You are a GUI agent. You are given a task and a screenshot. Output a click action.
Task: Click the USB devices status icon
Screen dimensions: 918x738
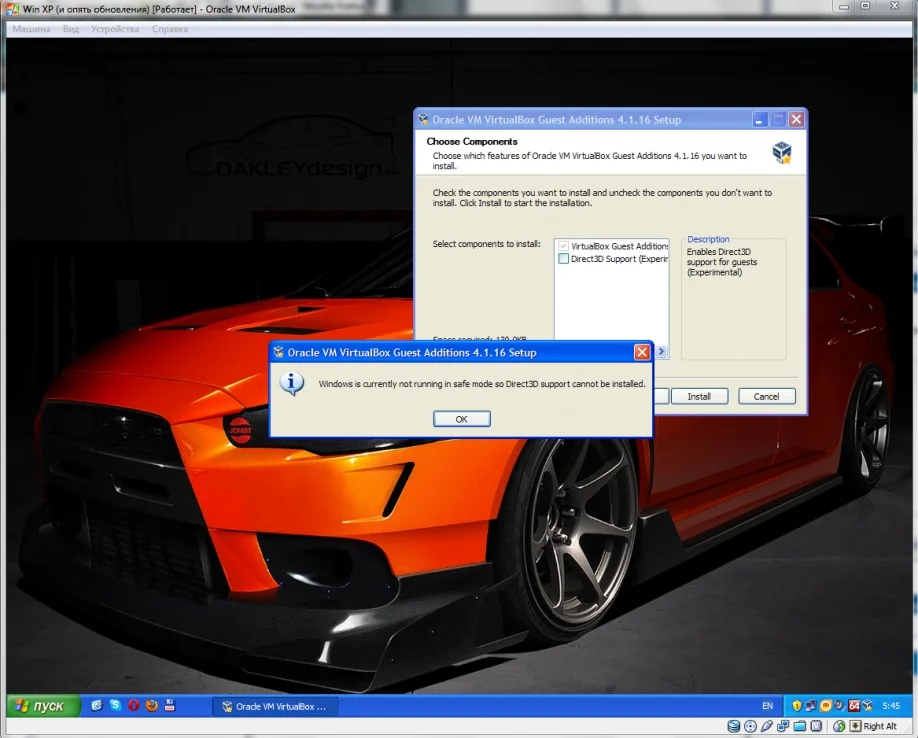point(767,726)
